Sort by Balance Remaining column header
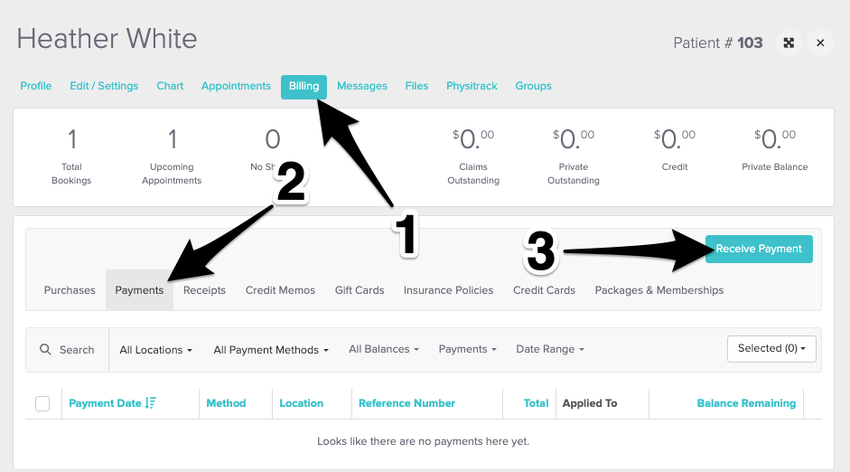 point(746,403)
